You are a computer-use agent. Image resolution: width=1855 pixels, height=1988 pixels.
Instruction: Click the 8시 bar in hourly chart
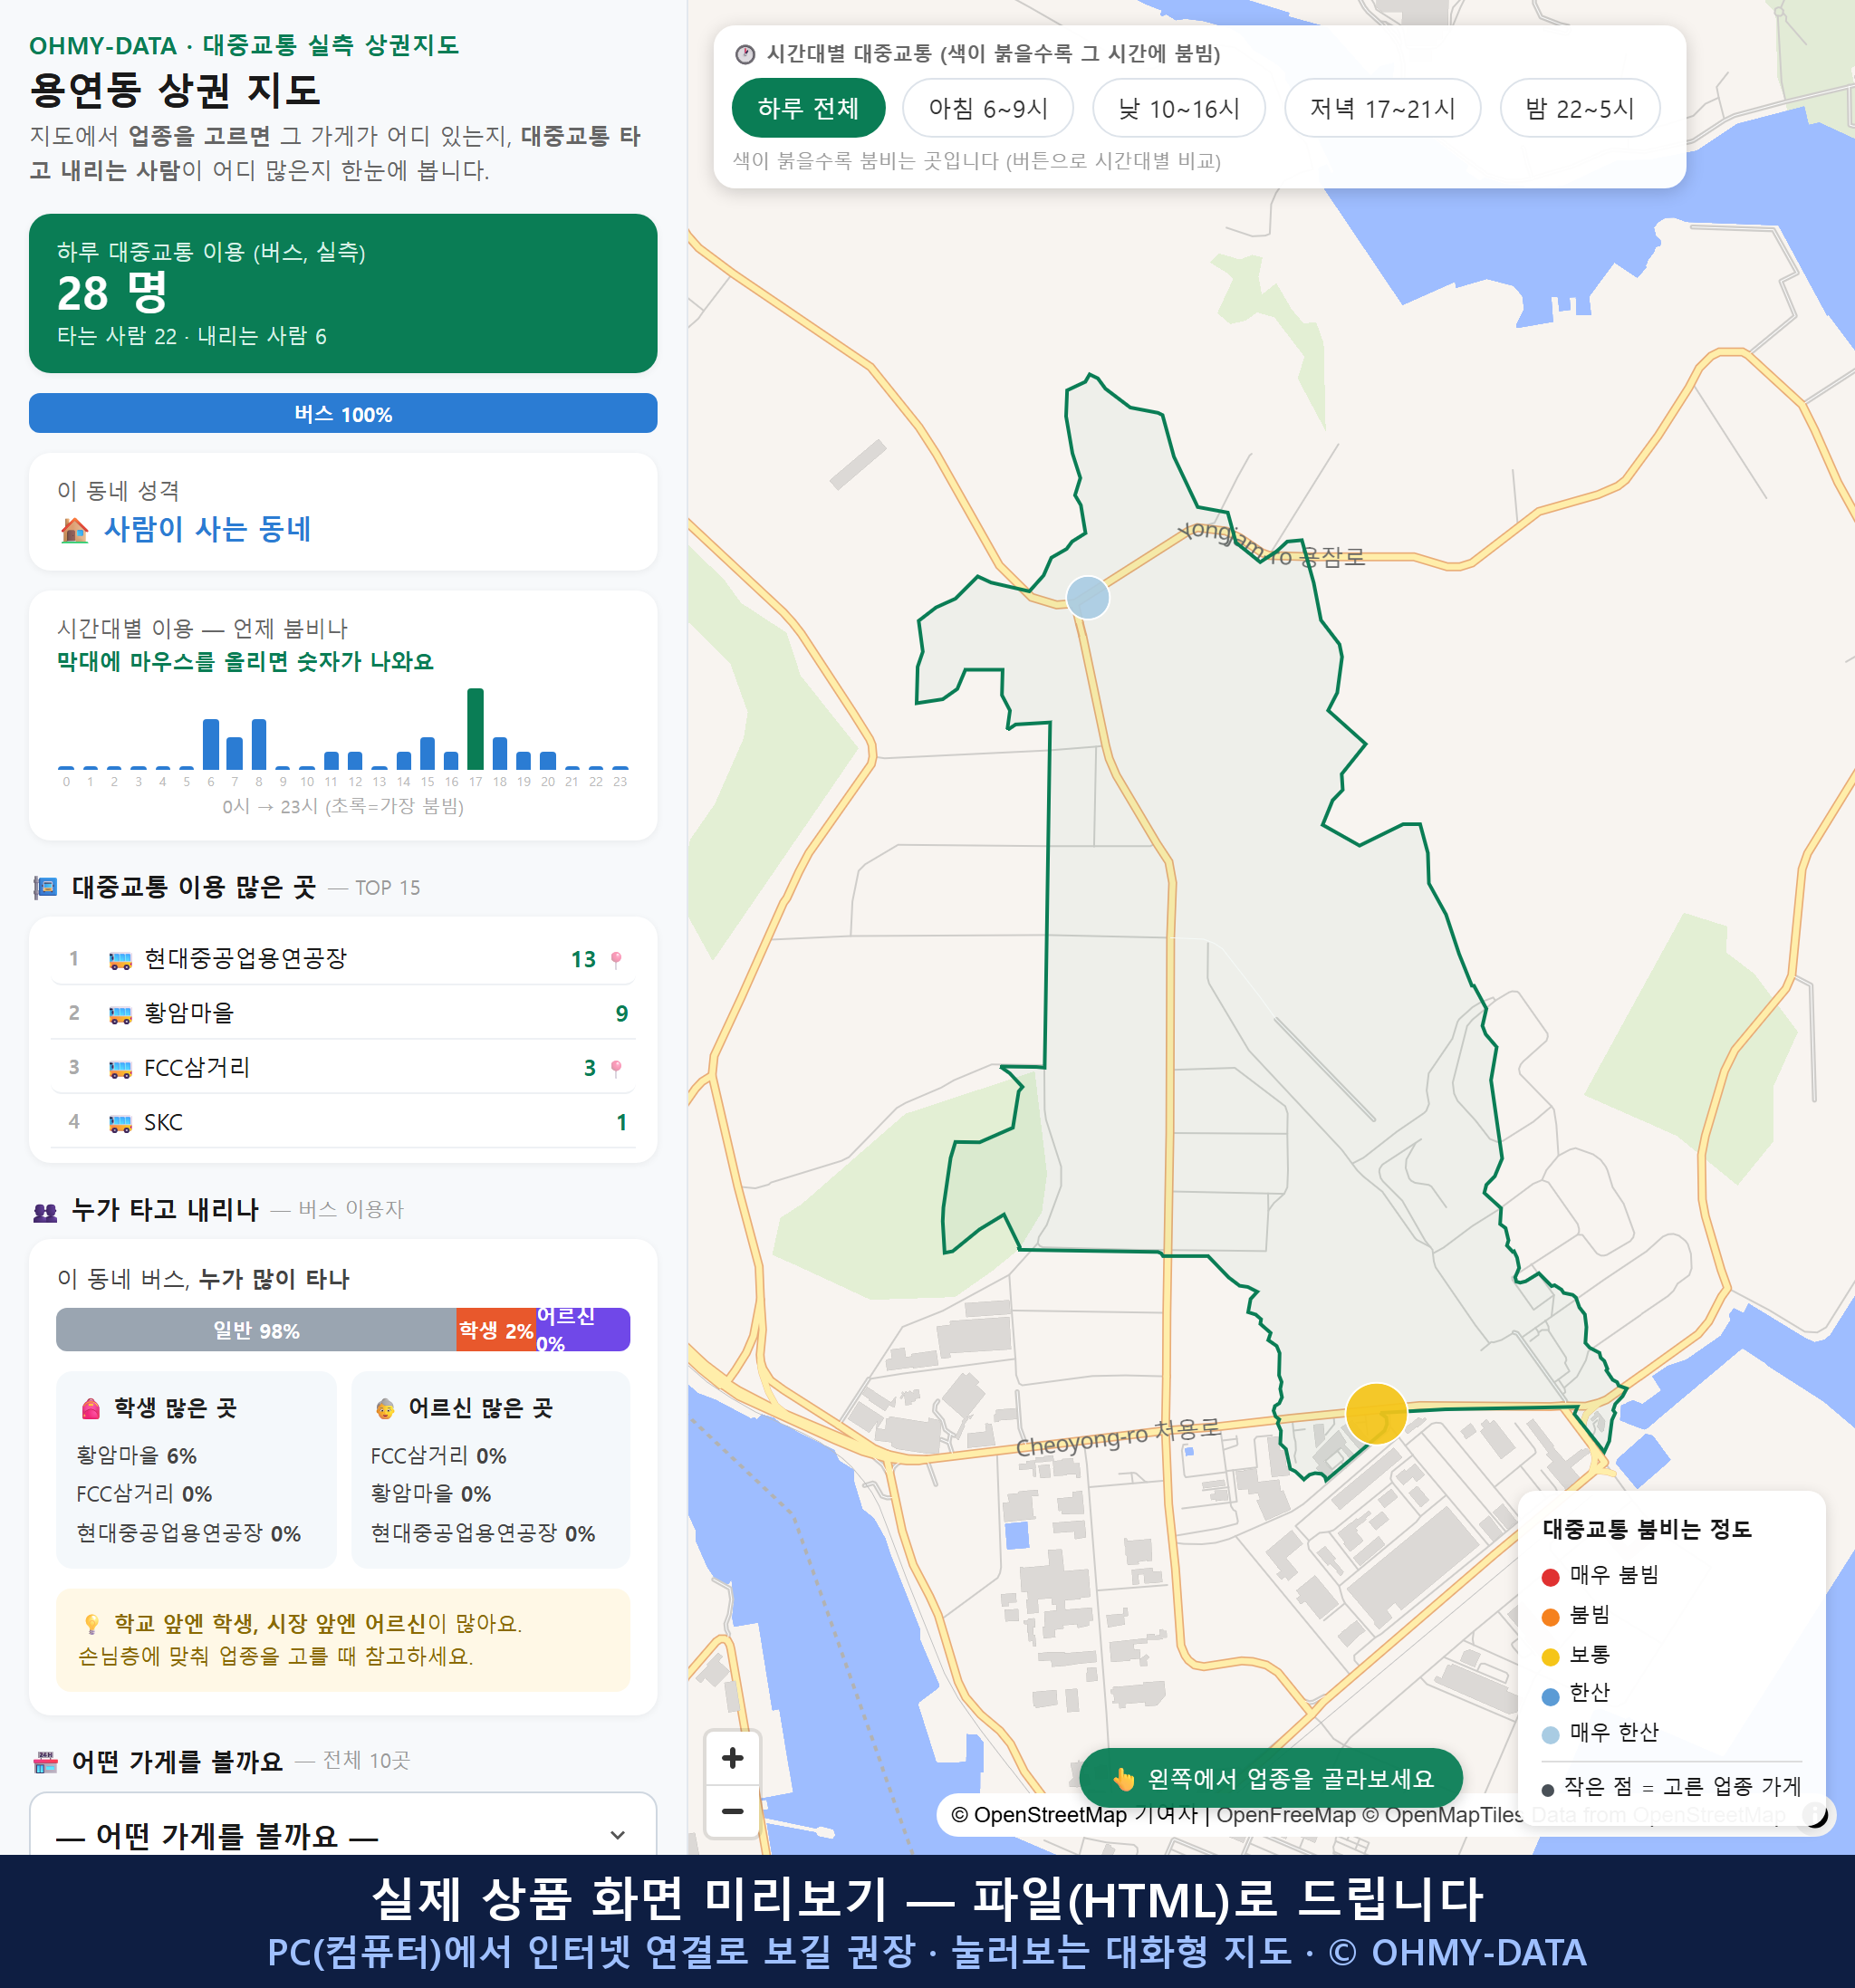(x=258, y=744)
